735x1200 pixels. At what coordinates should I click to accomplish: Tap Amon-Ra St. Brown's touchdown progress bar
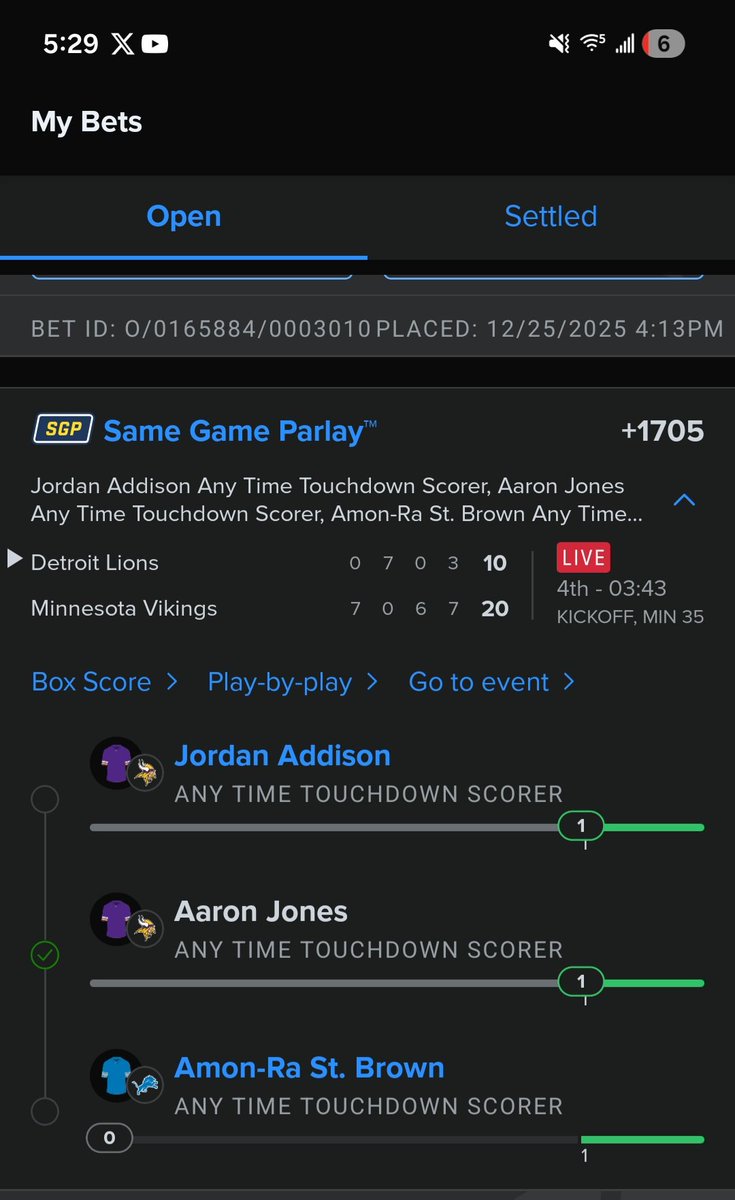point(396,1139)
